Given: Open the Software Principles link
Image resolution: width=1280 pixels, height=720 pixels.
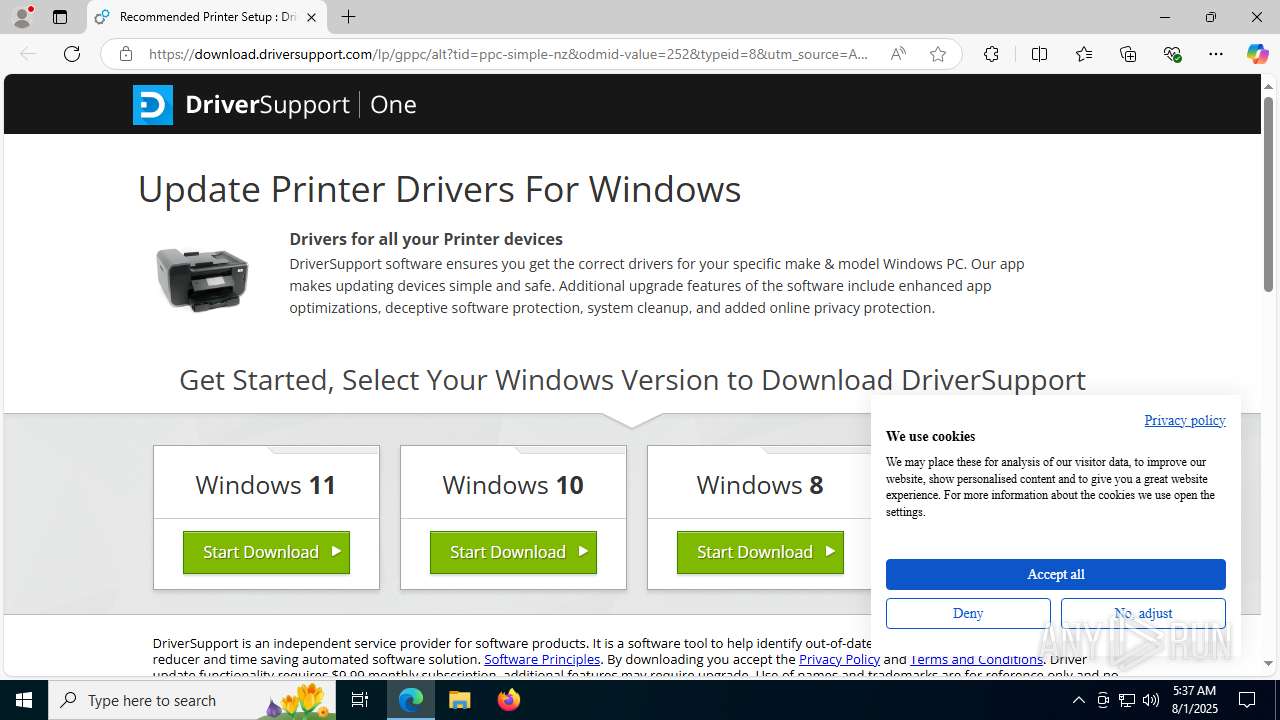Looking at the screenshot, I should point(542,659).
